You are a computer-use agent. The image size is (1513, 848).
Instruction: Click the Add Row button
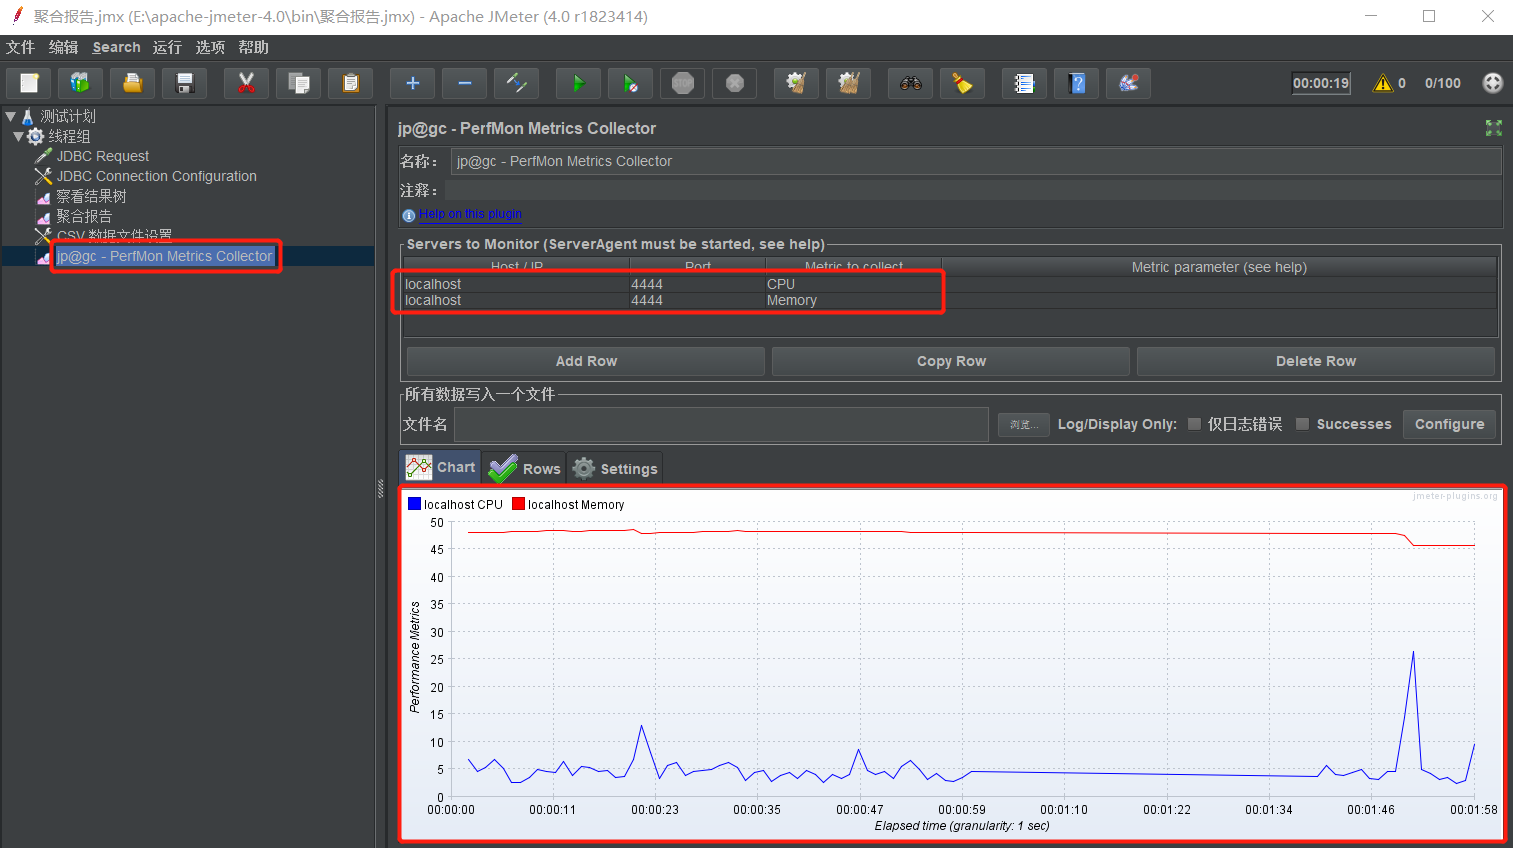click(586, 361)
